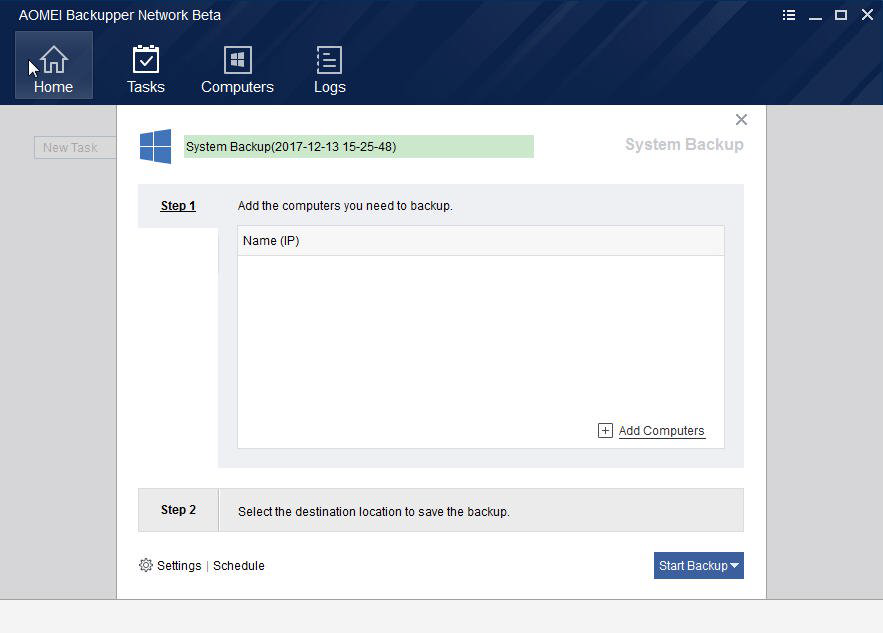Screen dimensions: 883x633
Task: Edit the System Backup task name field
Action: [x=359, y=146]
